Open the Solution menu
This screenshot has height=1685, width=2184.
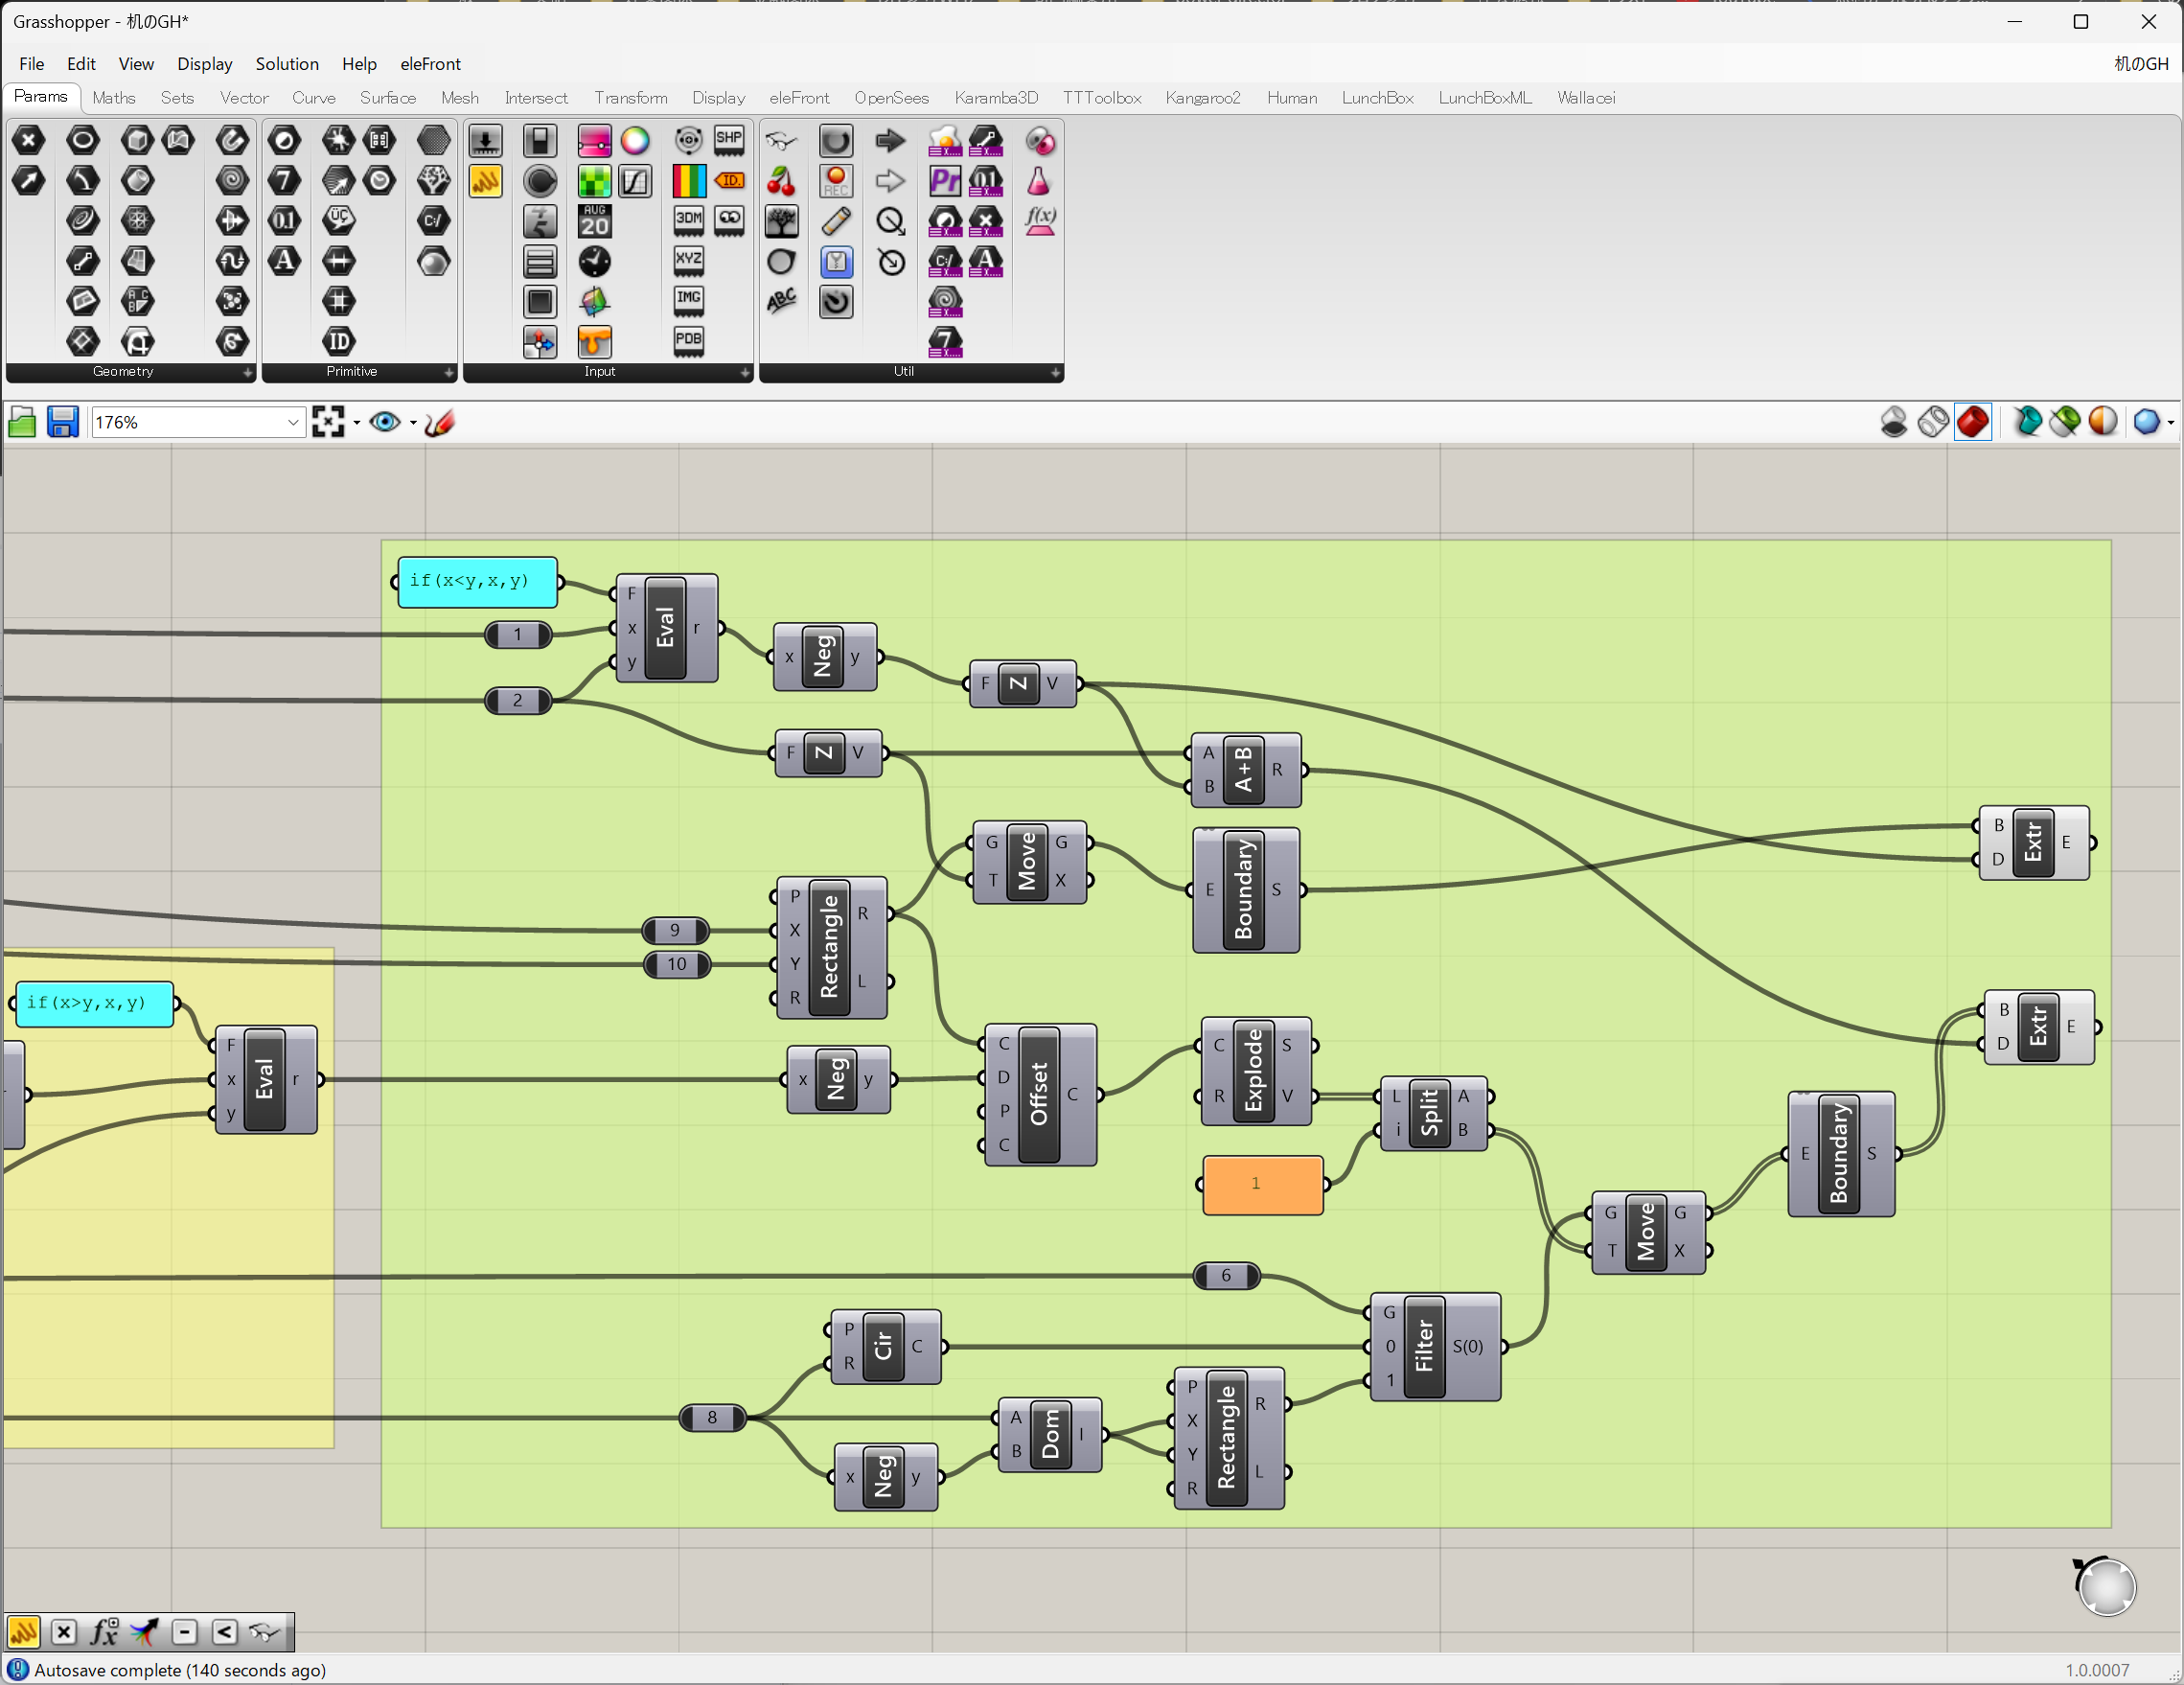click(287, 64)
